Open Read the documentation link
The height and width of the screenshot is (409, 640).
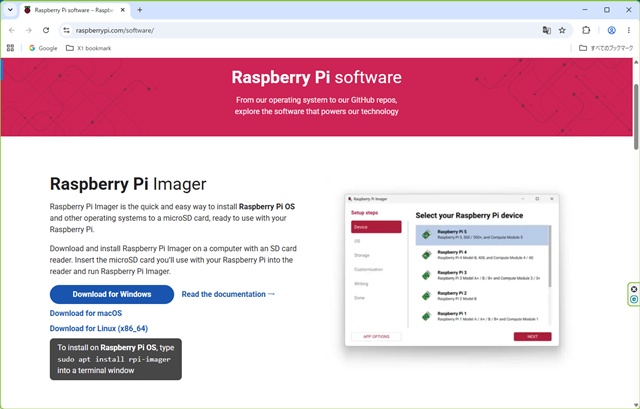click(228, 294)
